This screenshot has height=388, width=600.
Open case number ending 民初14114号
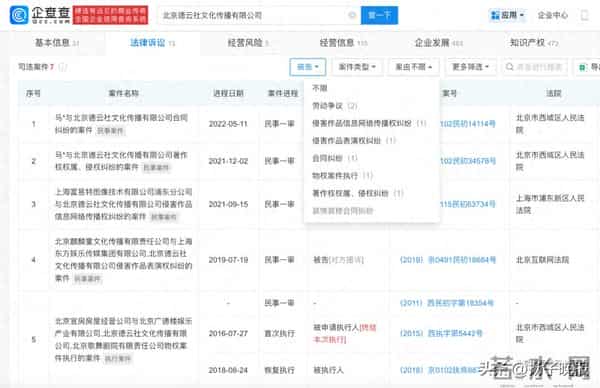[468, 124]
